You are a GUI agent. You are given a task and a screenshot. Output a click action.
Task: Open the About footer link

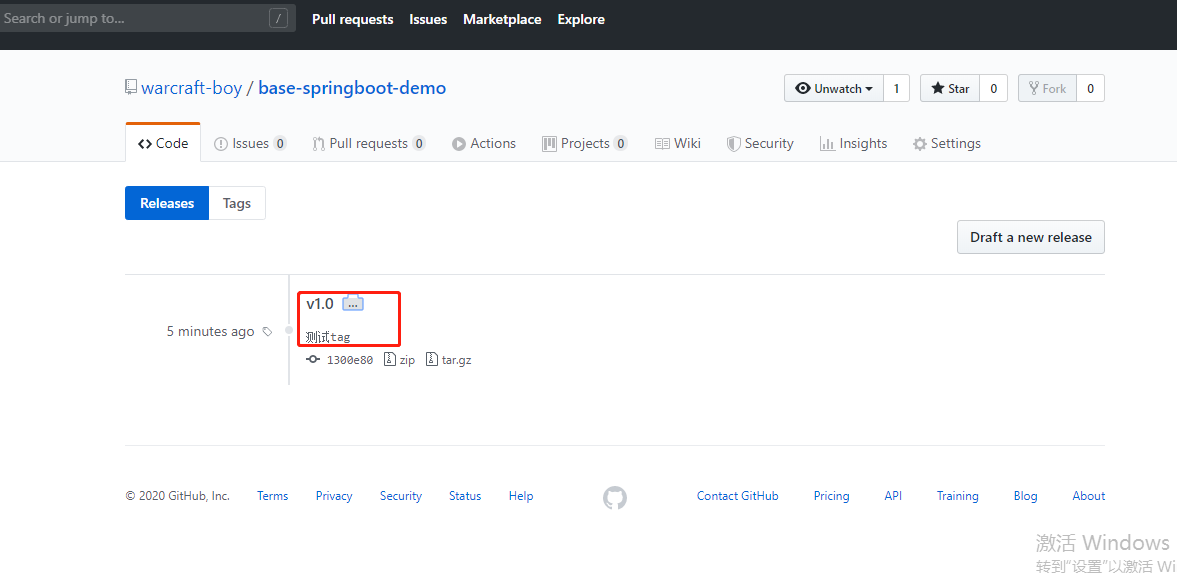(1088, 496)
